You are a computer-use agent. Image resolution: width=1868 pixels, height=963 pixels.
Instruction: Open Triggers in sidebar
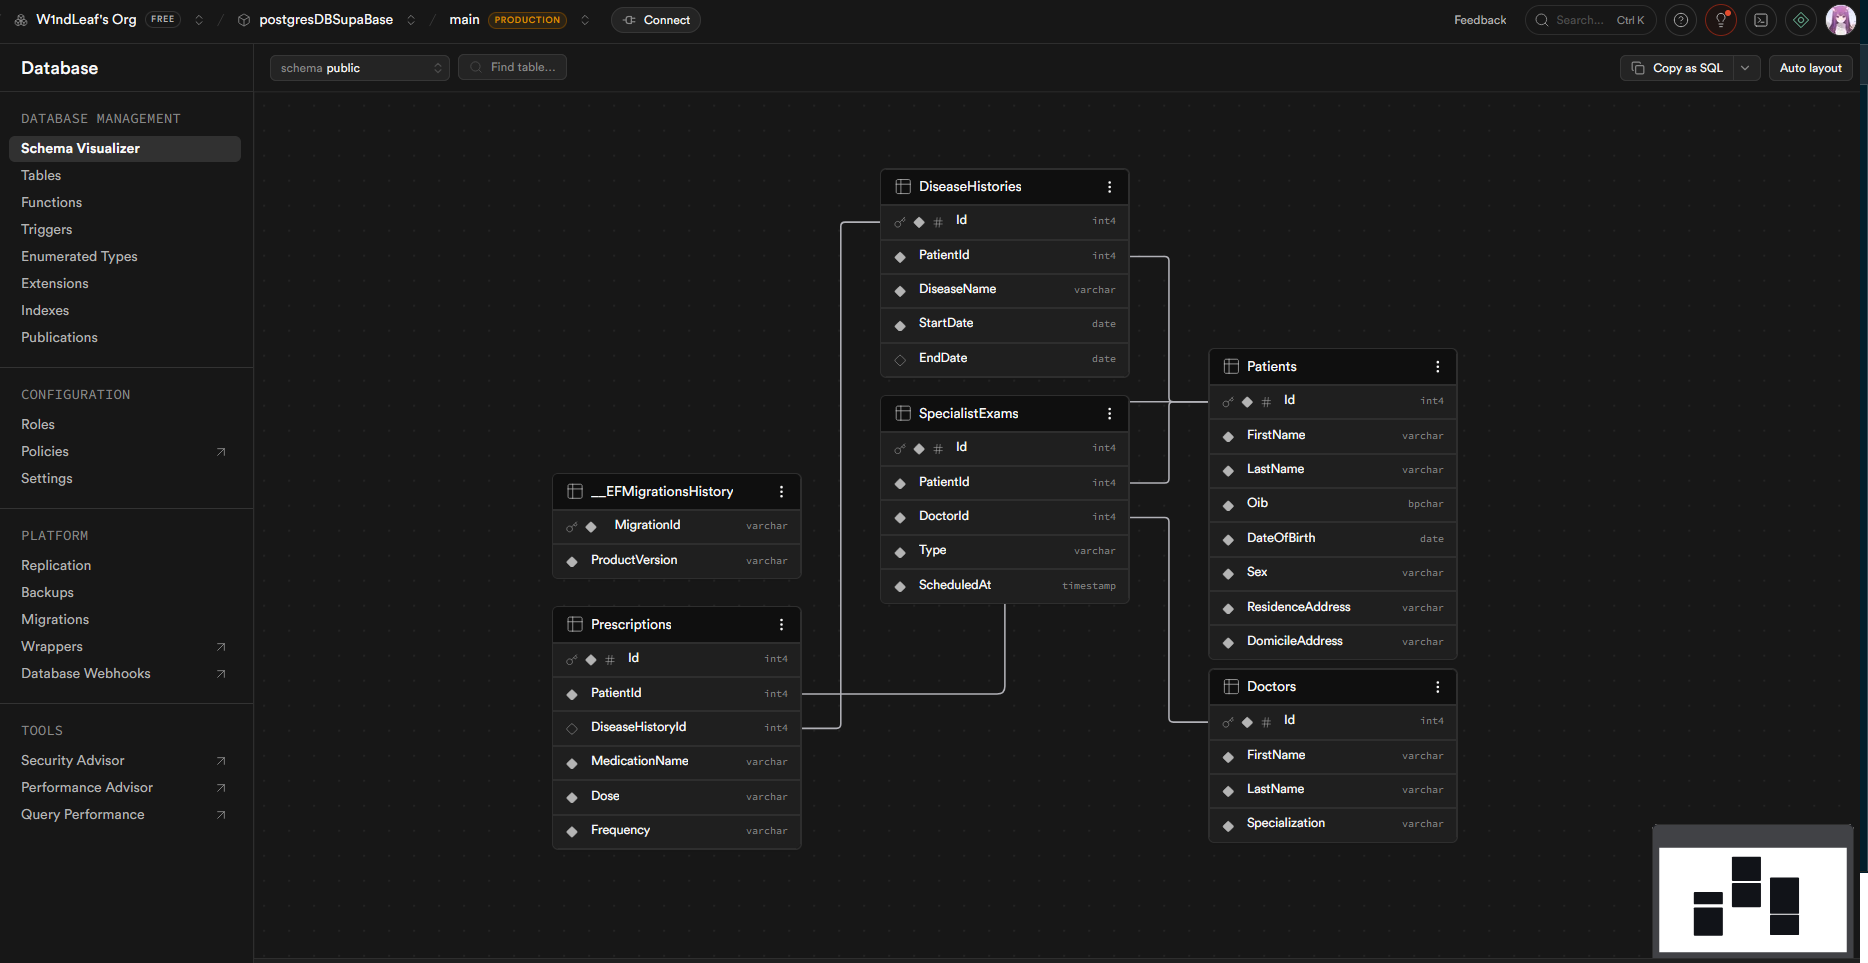(x=47, y=230)
